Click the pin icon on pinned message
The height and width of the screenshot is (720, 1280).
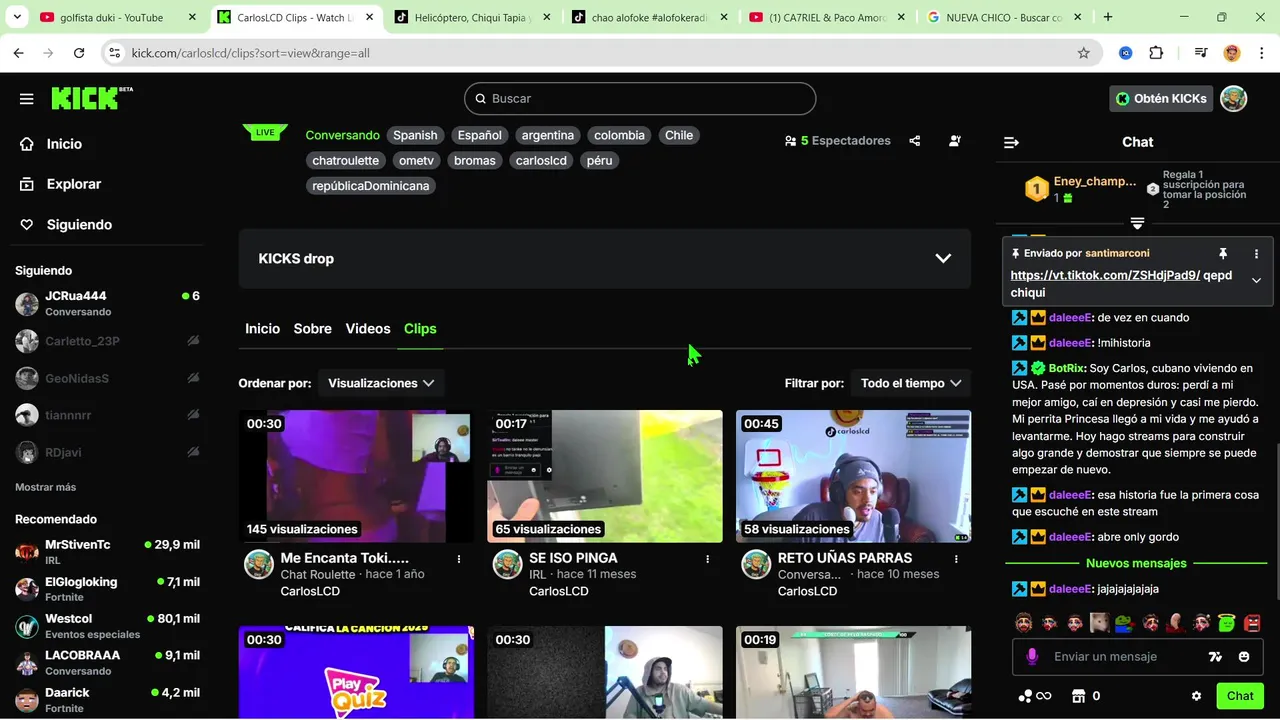[x=1222, y=254]
